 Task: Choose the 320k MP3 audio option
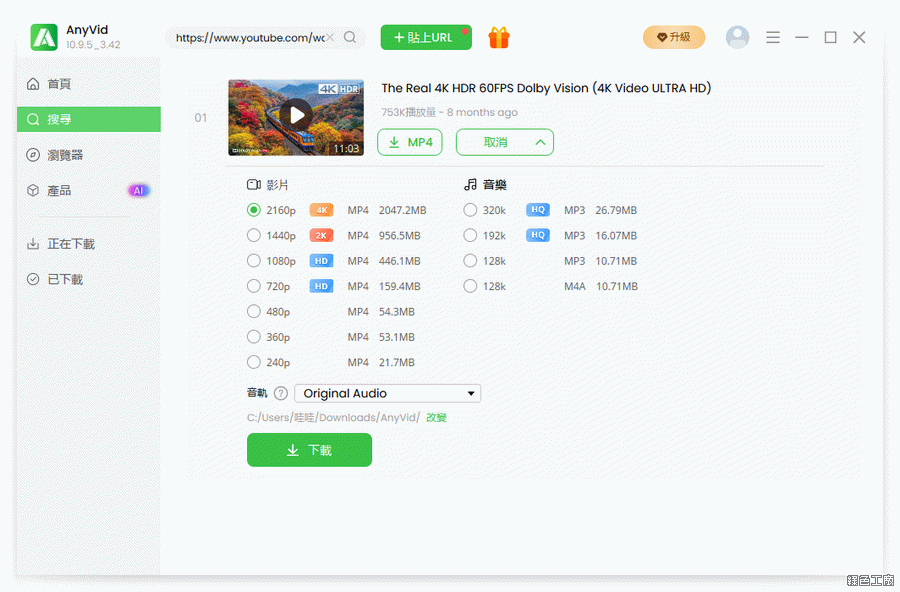471,211
